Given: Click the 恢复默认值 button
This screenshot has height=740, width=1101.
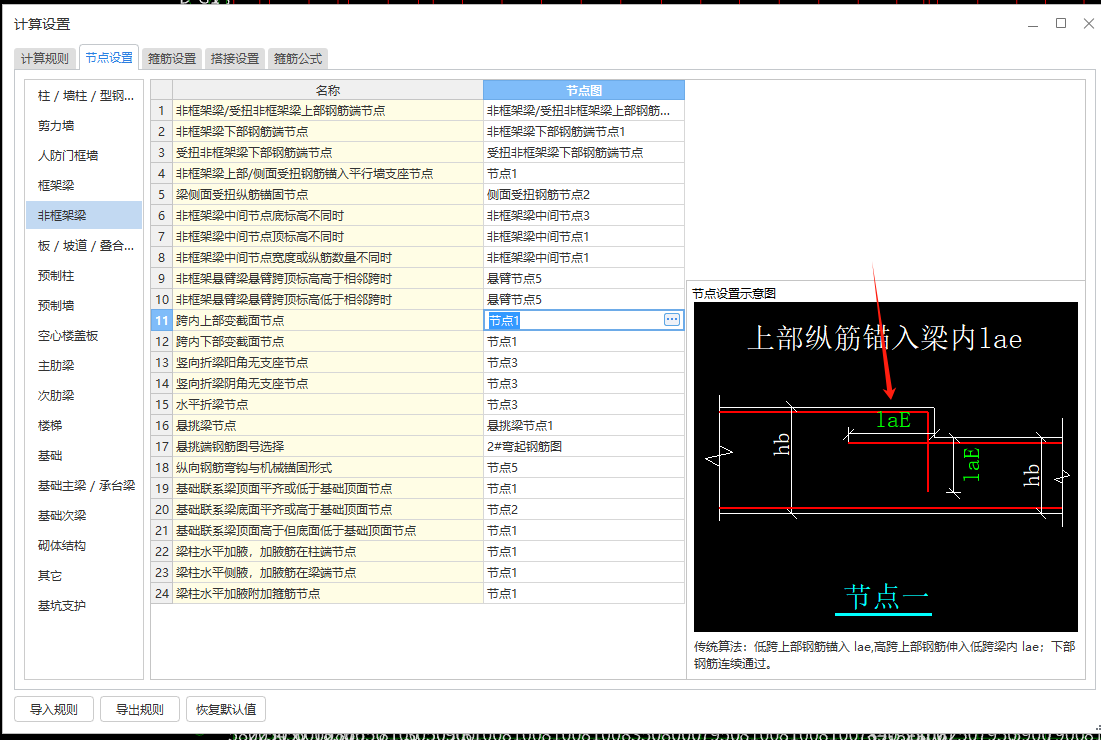Looking at the screenshot, I should pos(226,709).
